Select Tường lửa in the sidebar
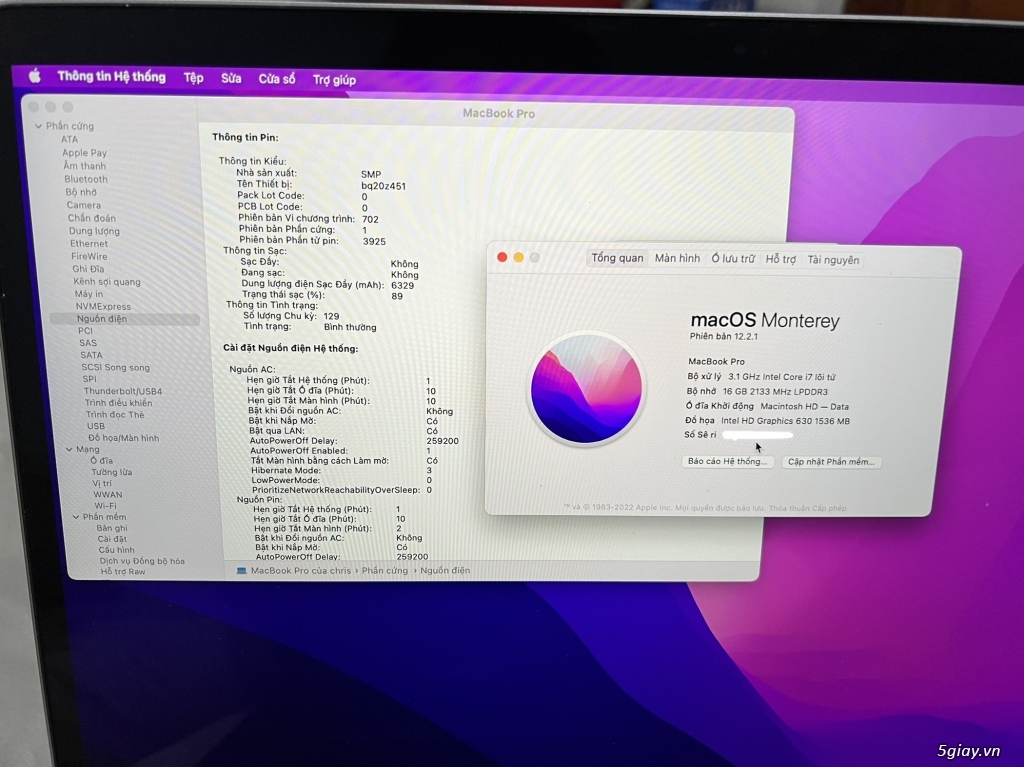This screenshot has height=767, width=1024. [112, 472]
